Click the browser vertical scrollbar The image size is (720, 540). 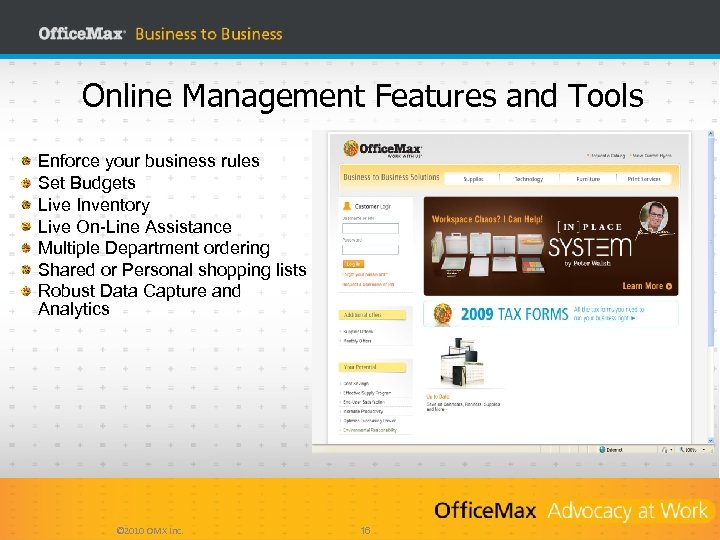pos(711,287)
